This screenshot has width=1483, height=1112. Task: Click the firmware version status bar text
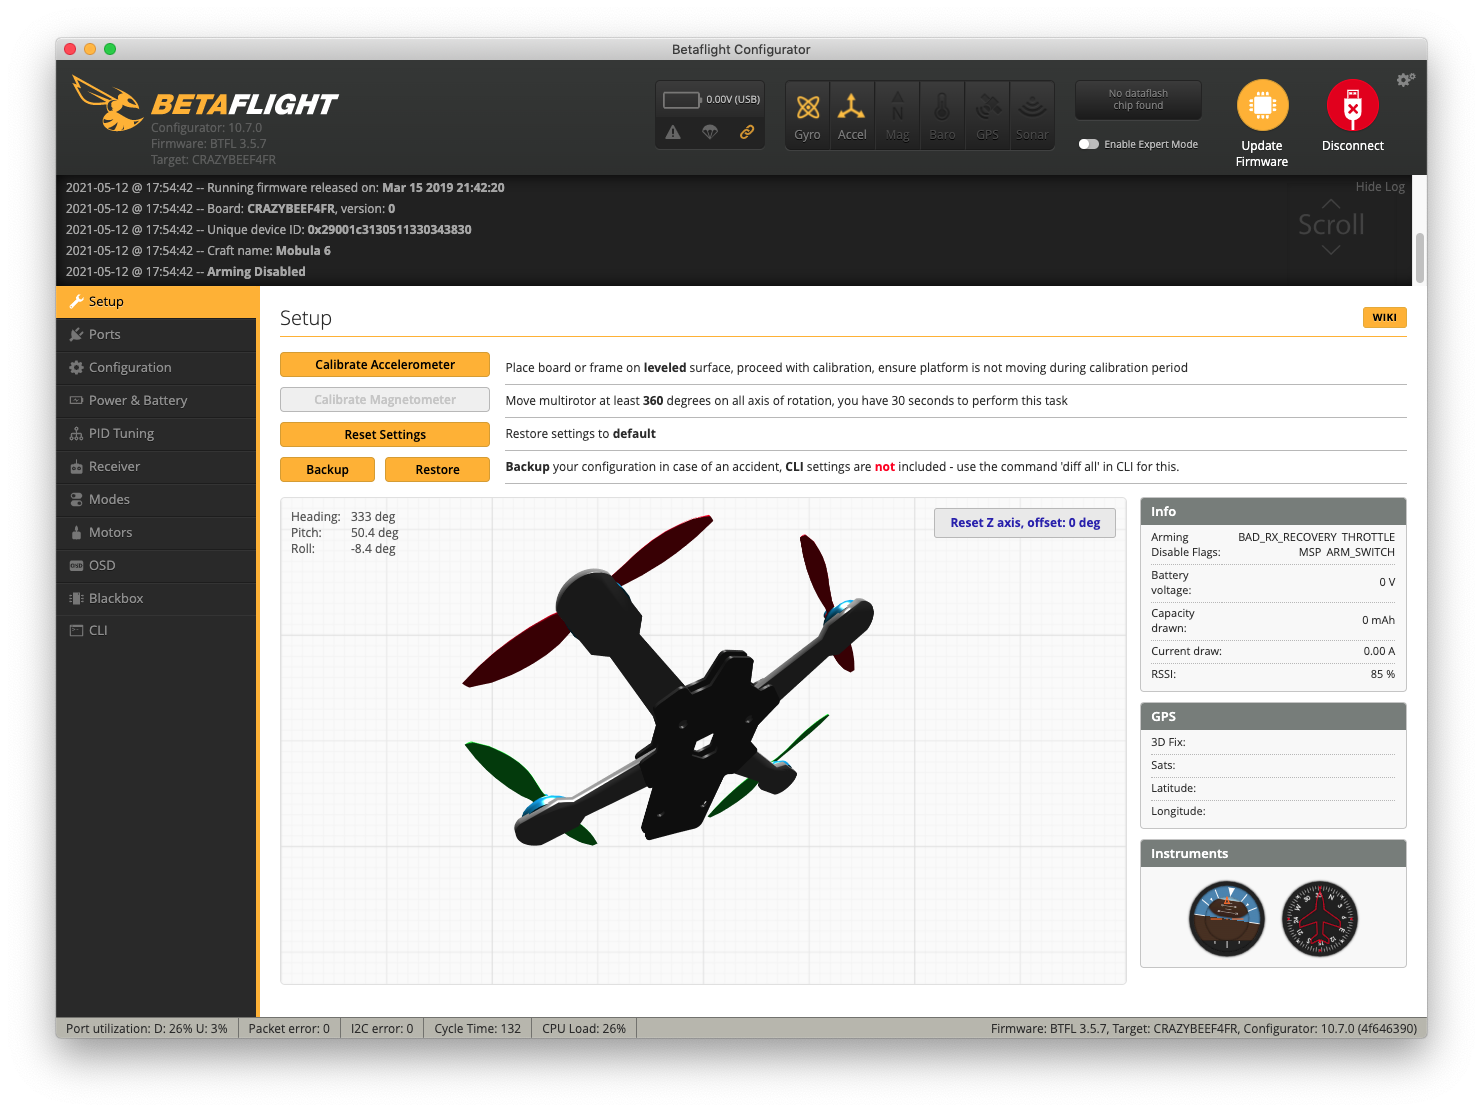coord(1204,1029)
